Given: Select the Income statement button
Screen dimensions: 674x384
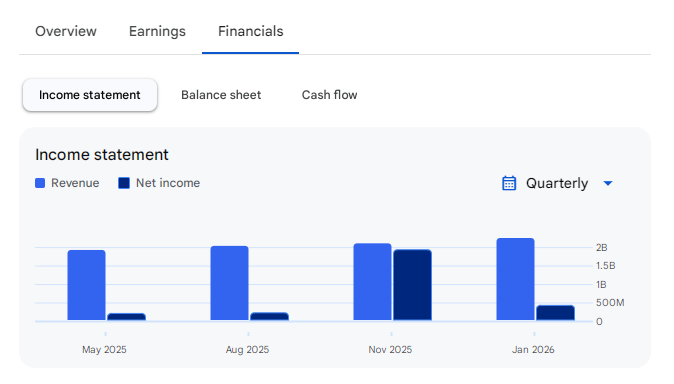Looking at the screenshot, I should 90,95.
